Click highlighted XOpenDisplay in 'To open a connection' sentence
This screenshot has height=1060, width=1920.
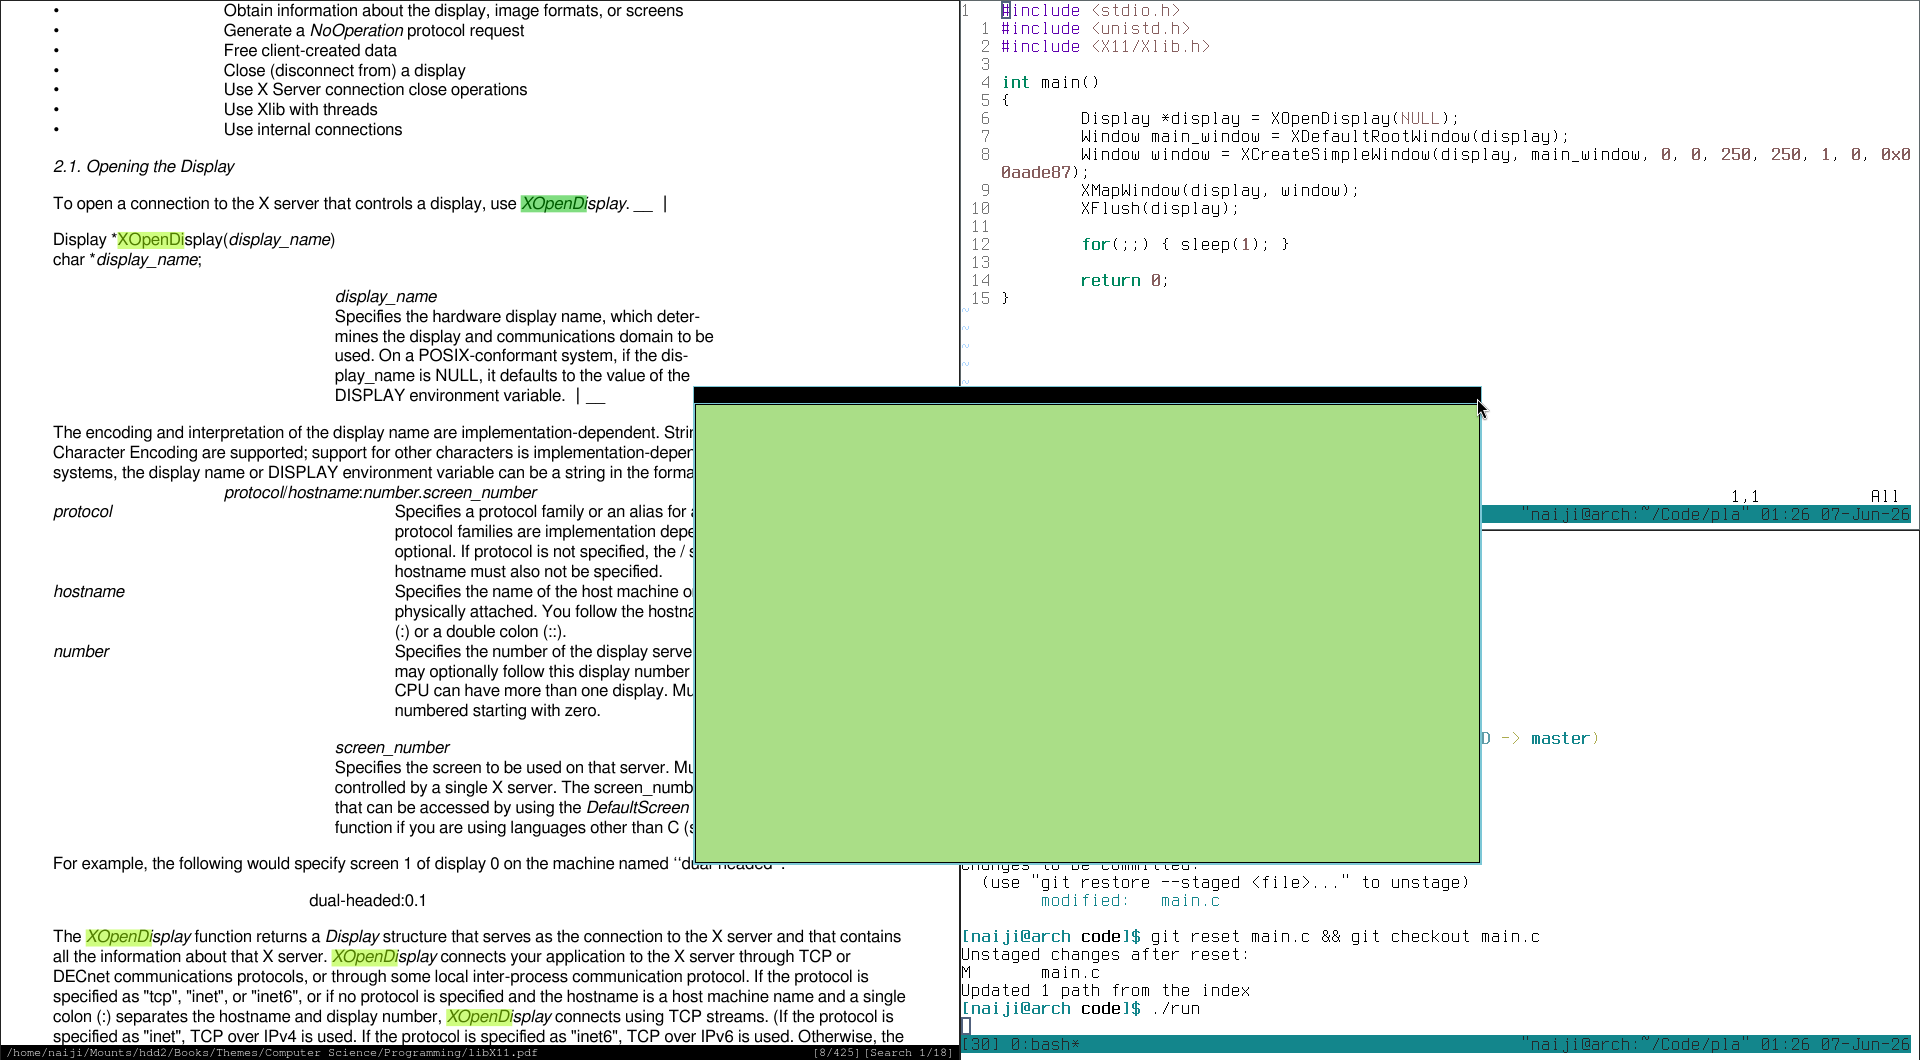coord(574,204)
